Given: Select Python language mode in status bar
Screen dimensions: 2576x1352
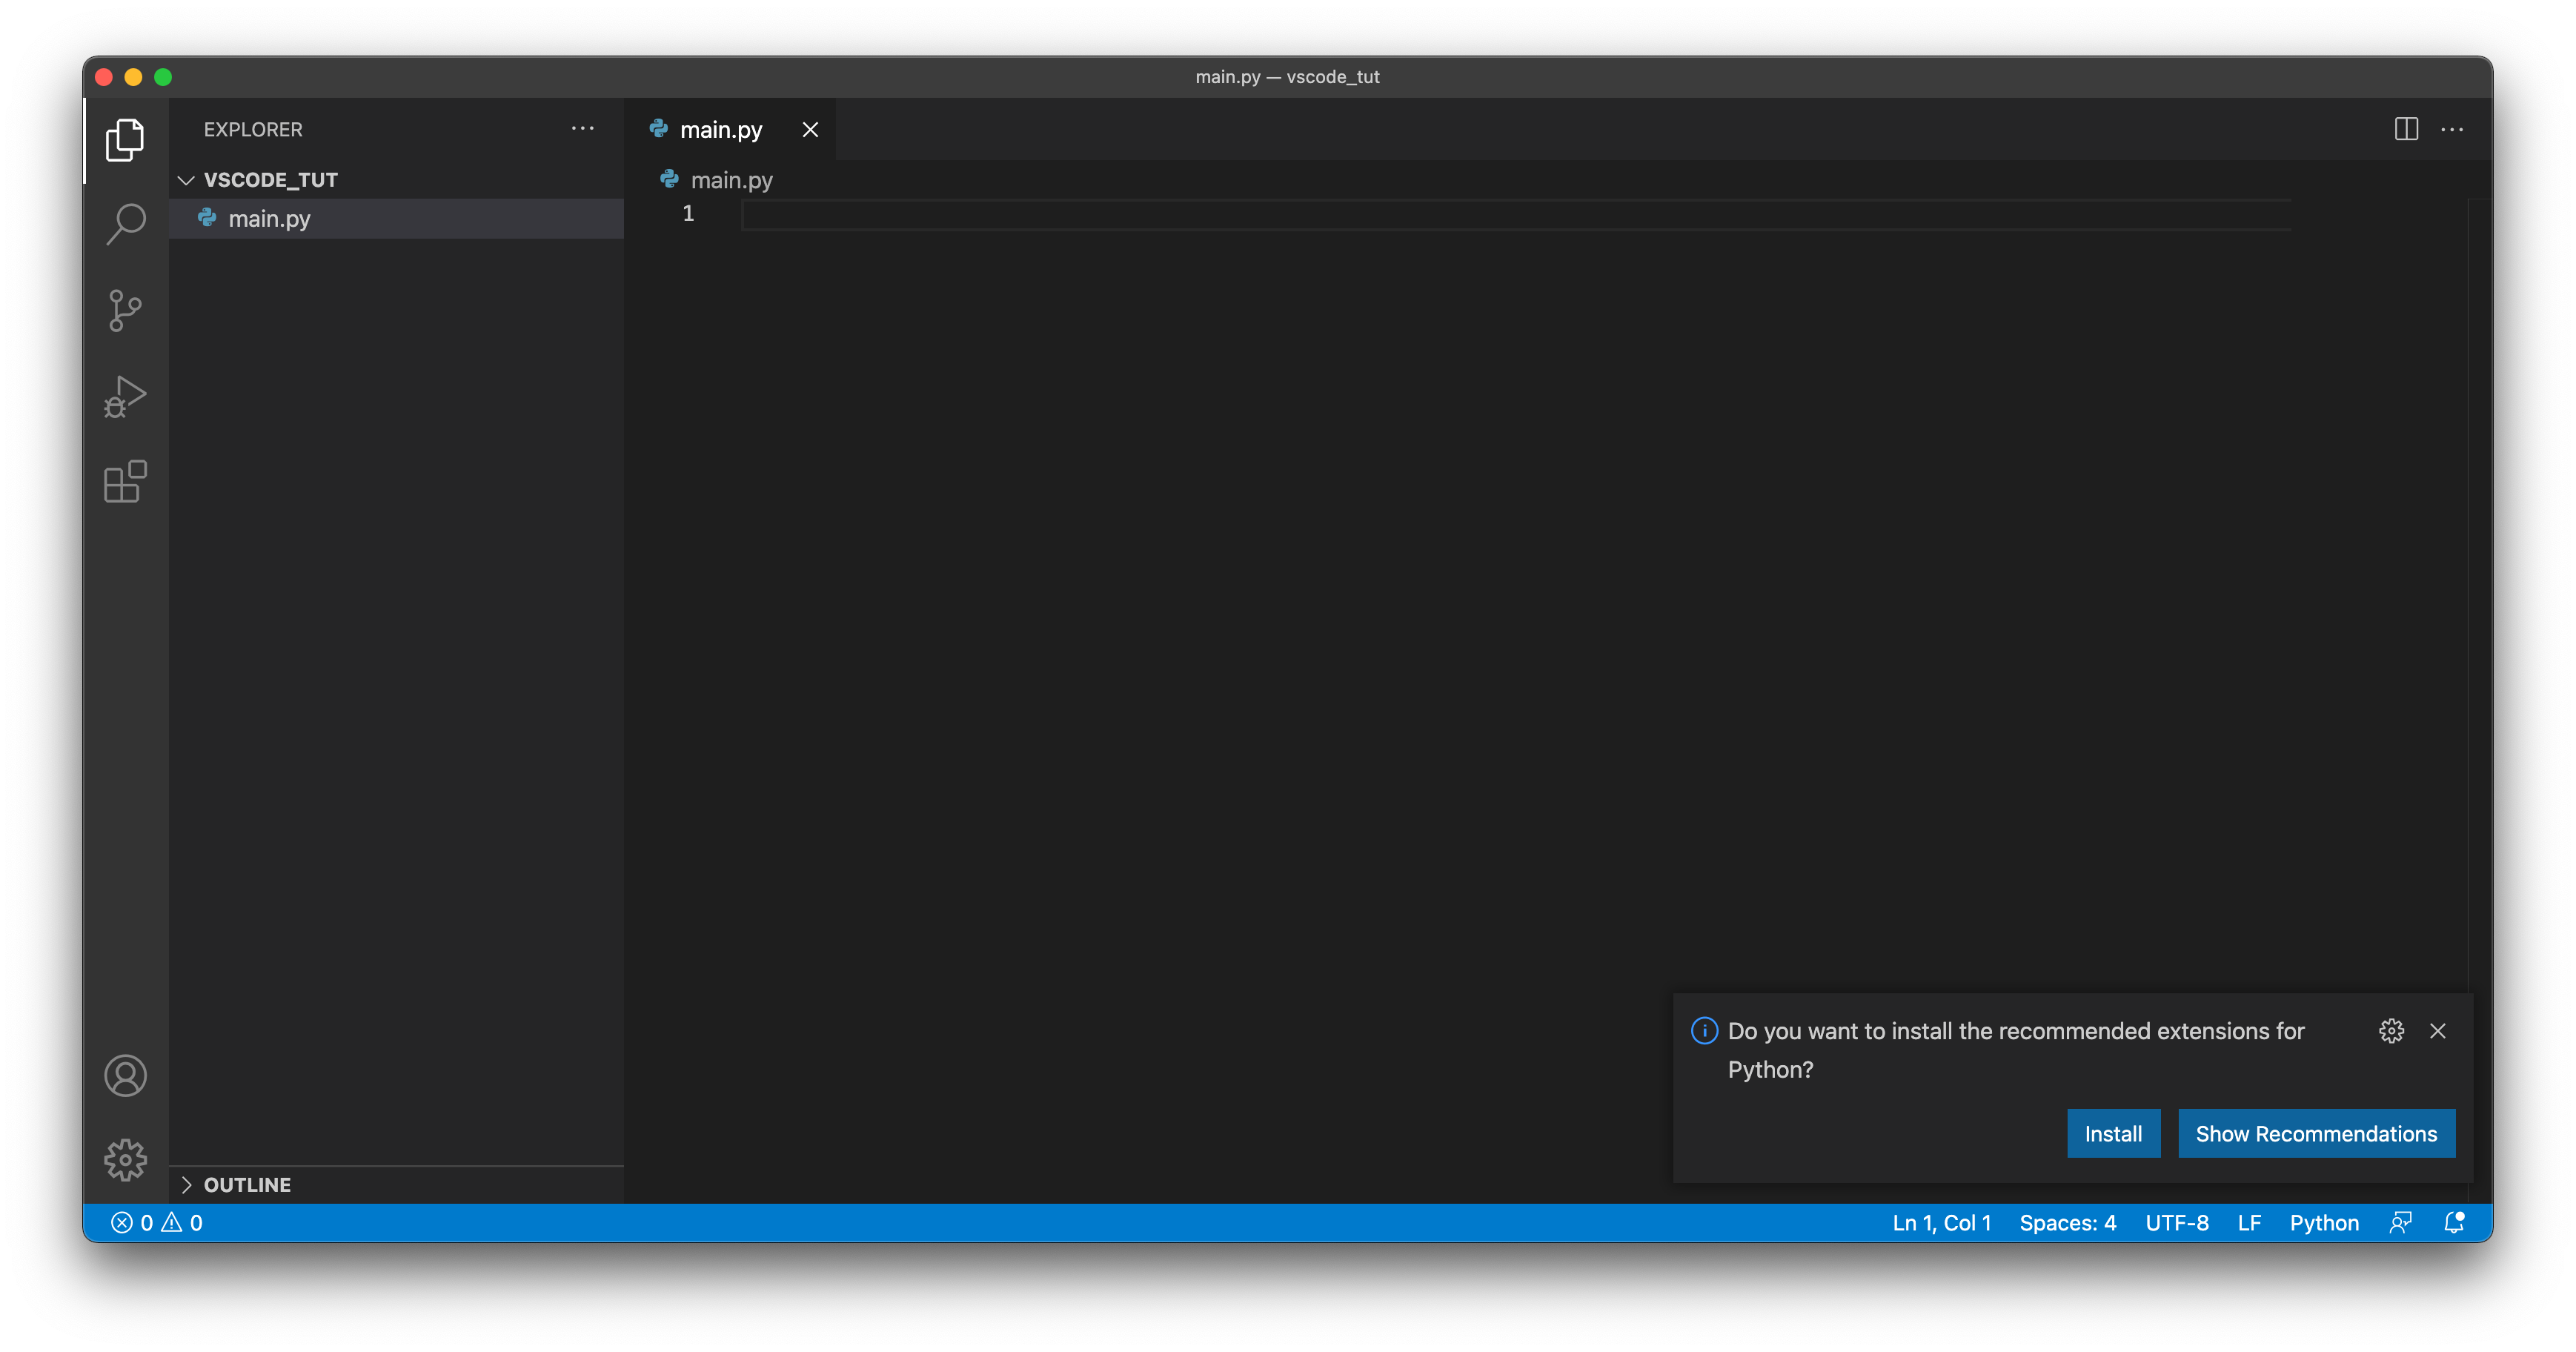Looking at the screenshot, I should tap(2323, 1223).
